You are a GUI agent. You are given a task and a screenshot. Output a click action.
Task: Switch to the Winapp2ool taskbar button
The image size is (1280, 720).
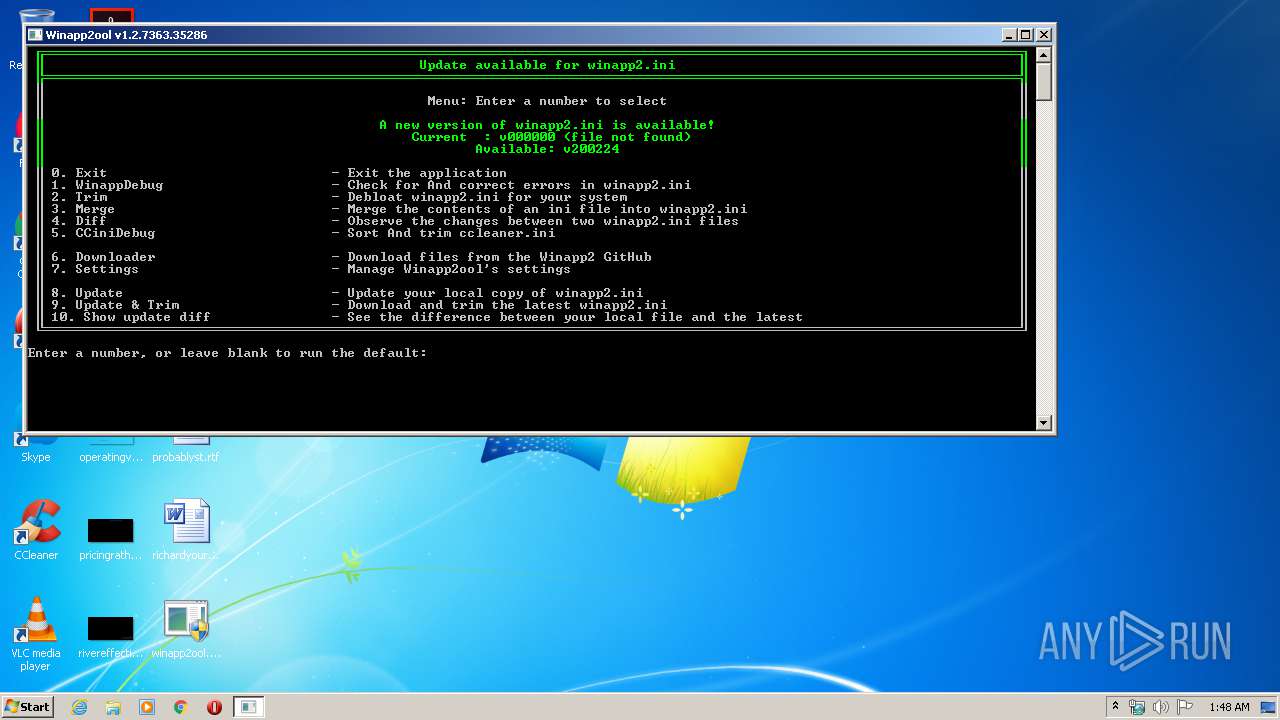(249, 707)
